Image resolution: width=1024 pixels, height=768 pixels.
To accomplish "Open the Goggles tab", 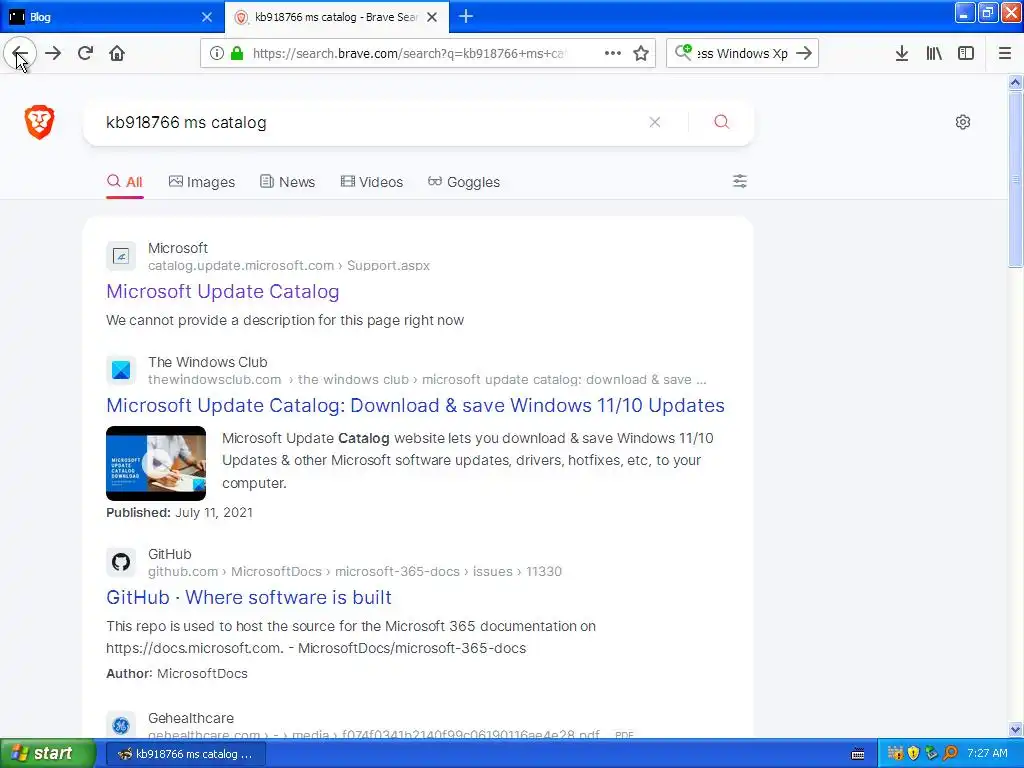I will [x=464, y=182].
